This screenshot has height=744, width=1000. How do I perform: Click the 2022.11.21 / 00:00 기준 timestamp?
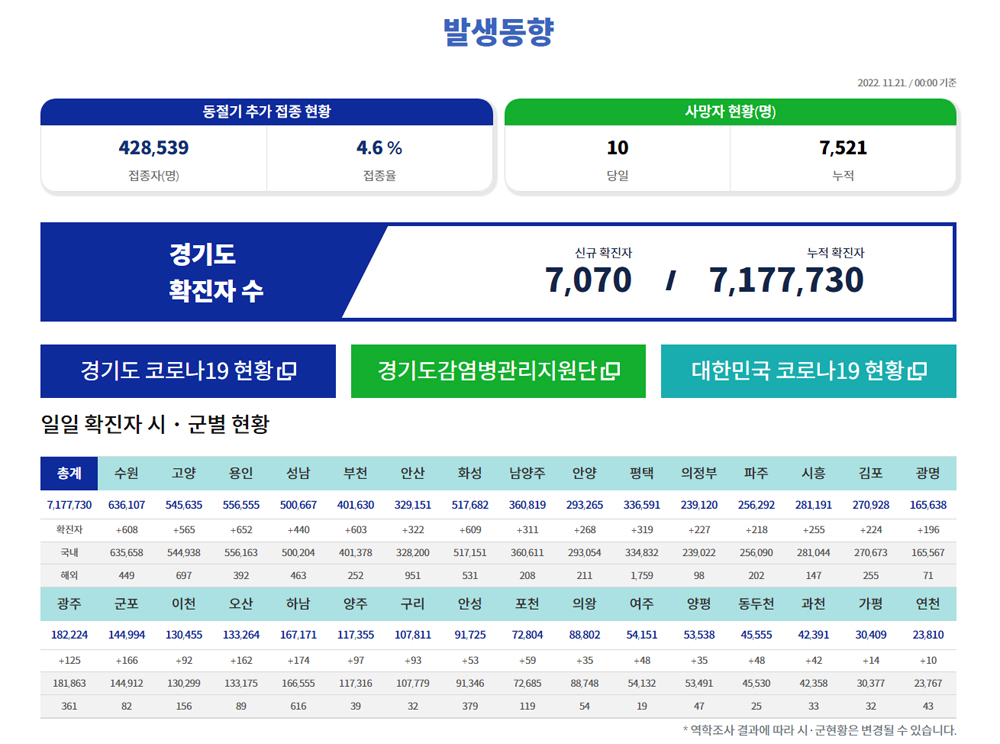point(906,83)
